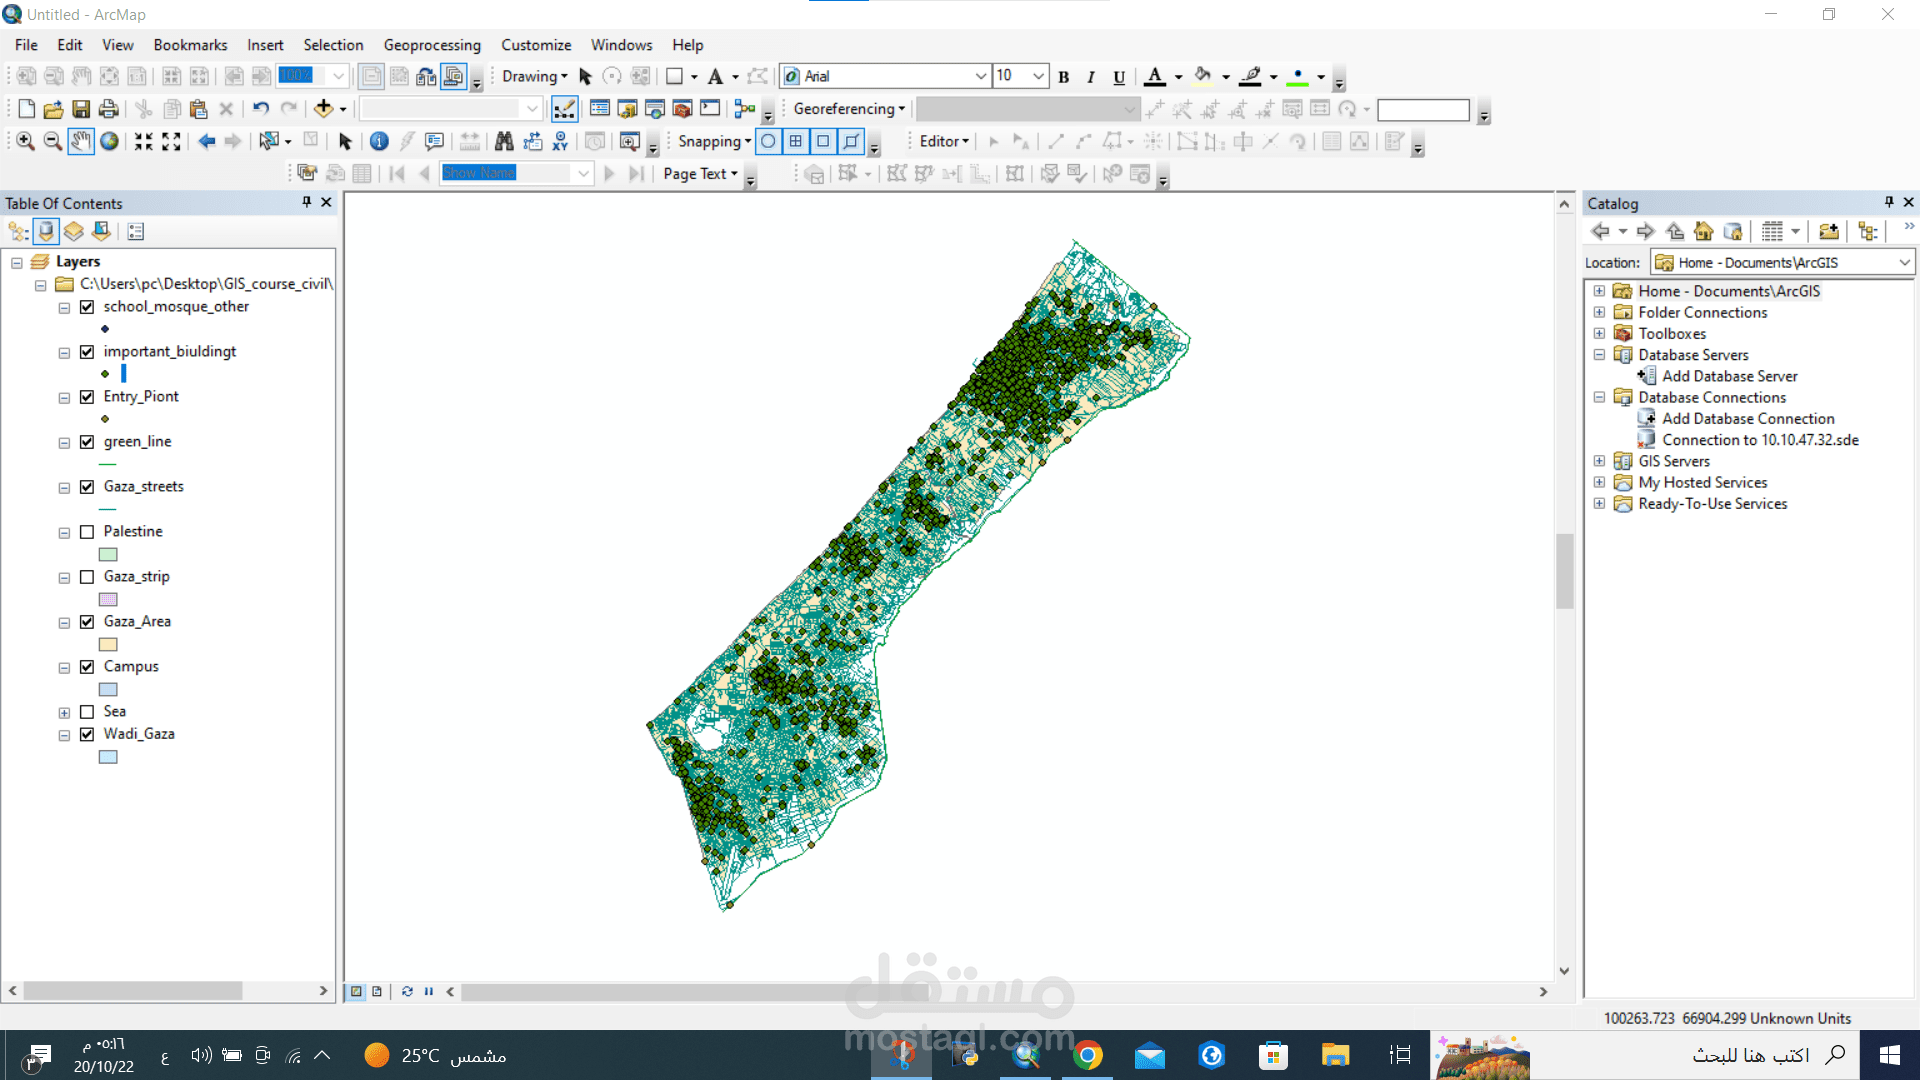
Task: Expand the Sea layer legend
Action: [x=64, y=713]
